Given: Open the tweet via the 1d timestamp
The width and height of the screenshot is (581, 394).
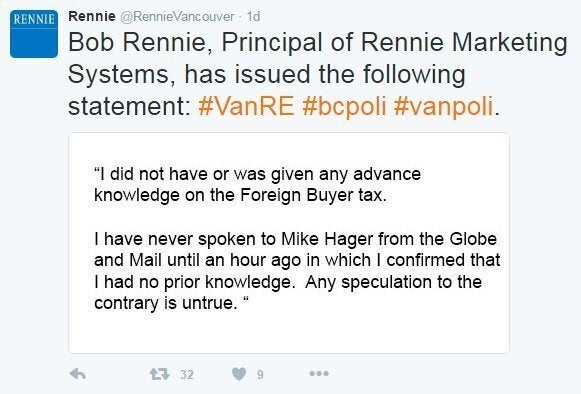Looking at the screenshot, I should 253,17.
